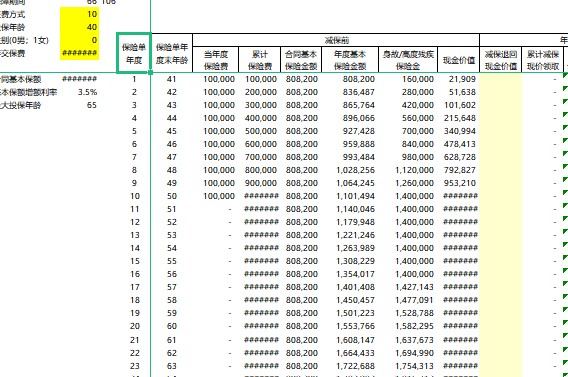Select the 累计保险费 header cell
Screen dimensions: 568x377
[259, 60]
